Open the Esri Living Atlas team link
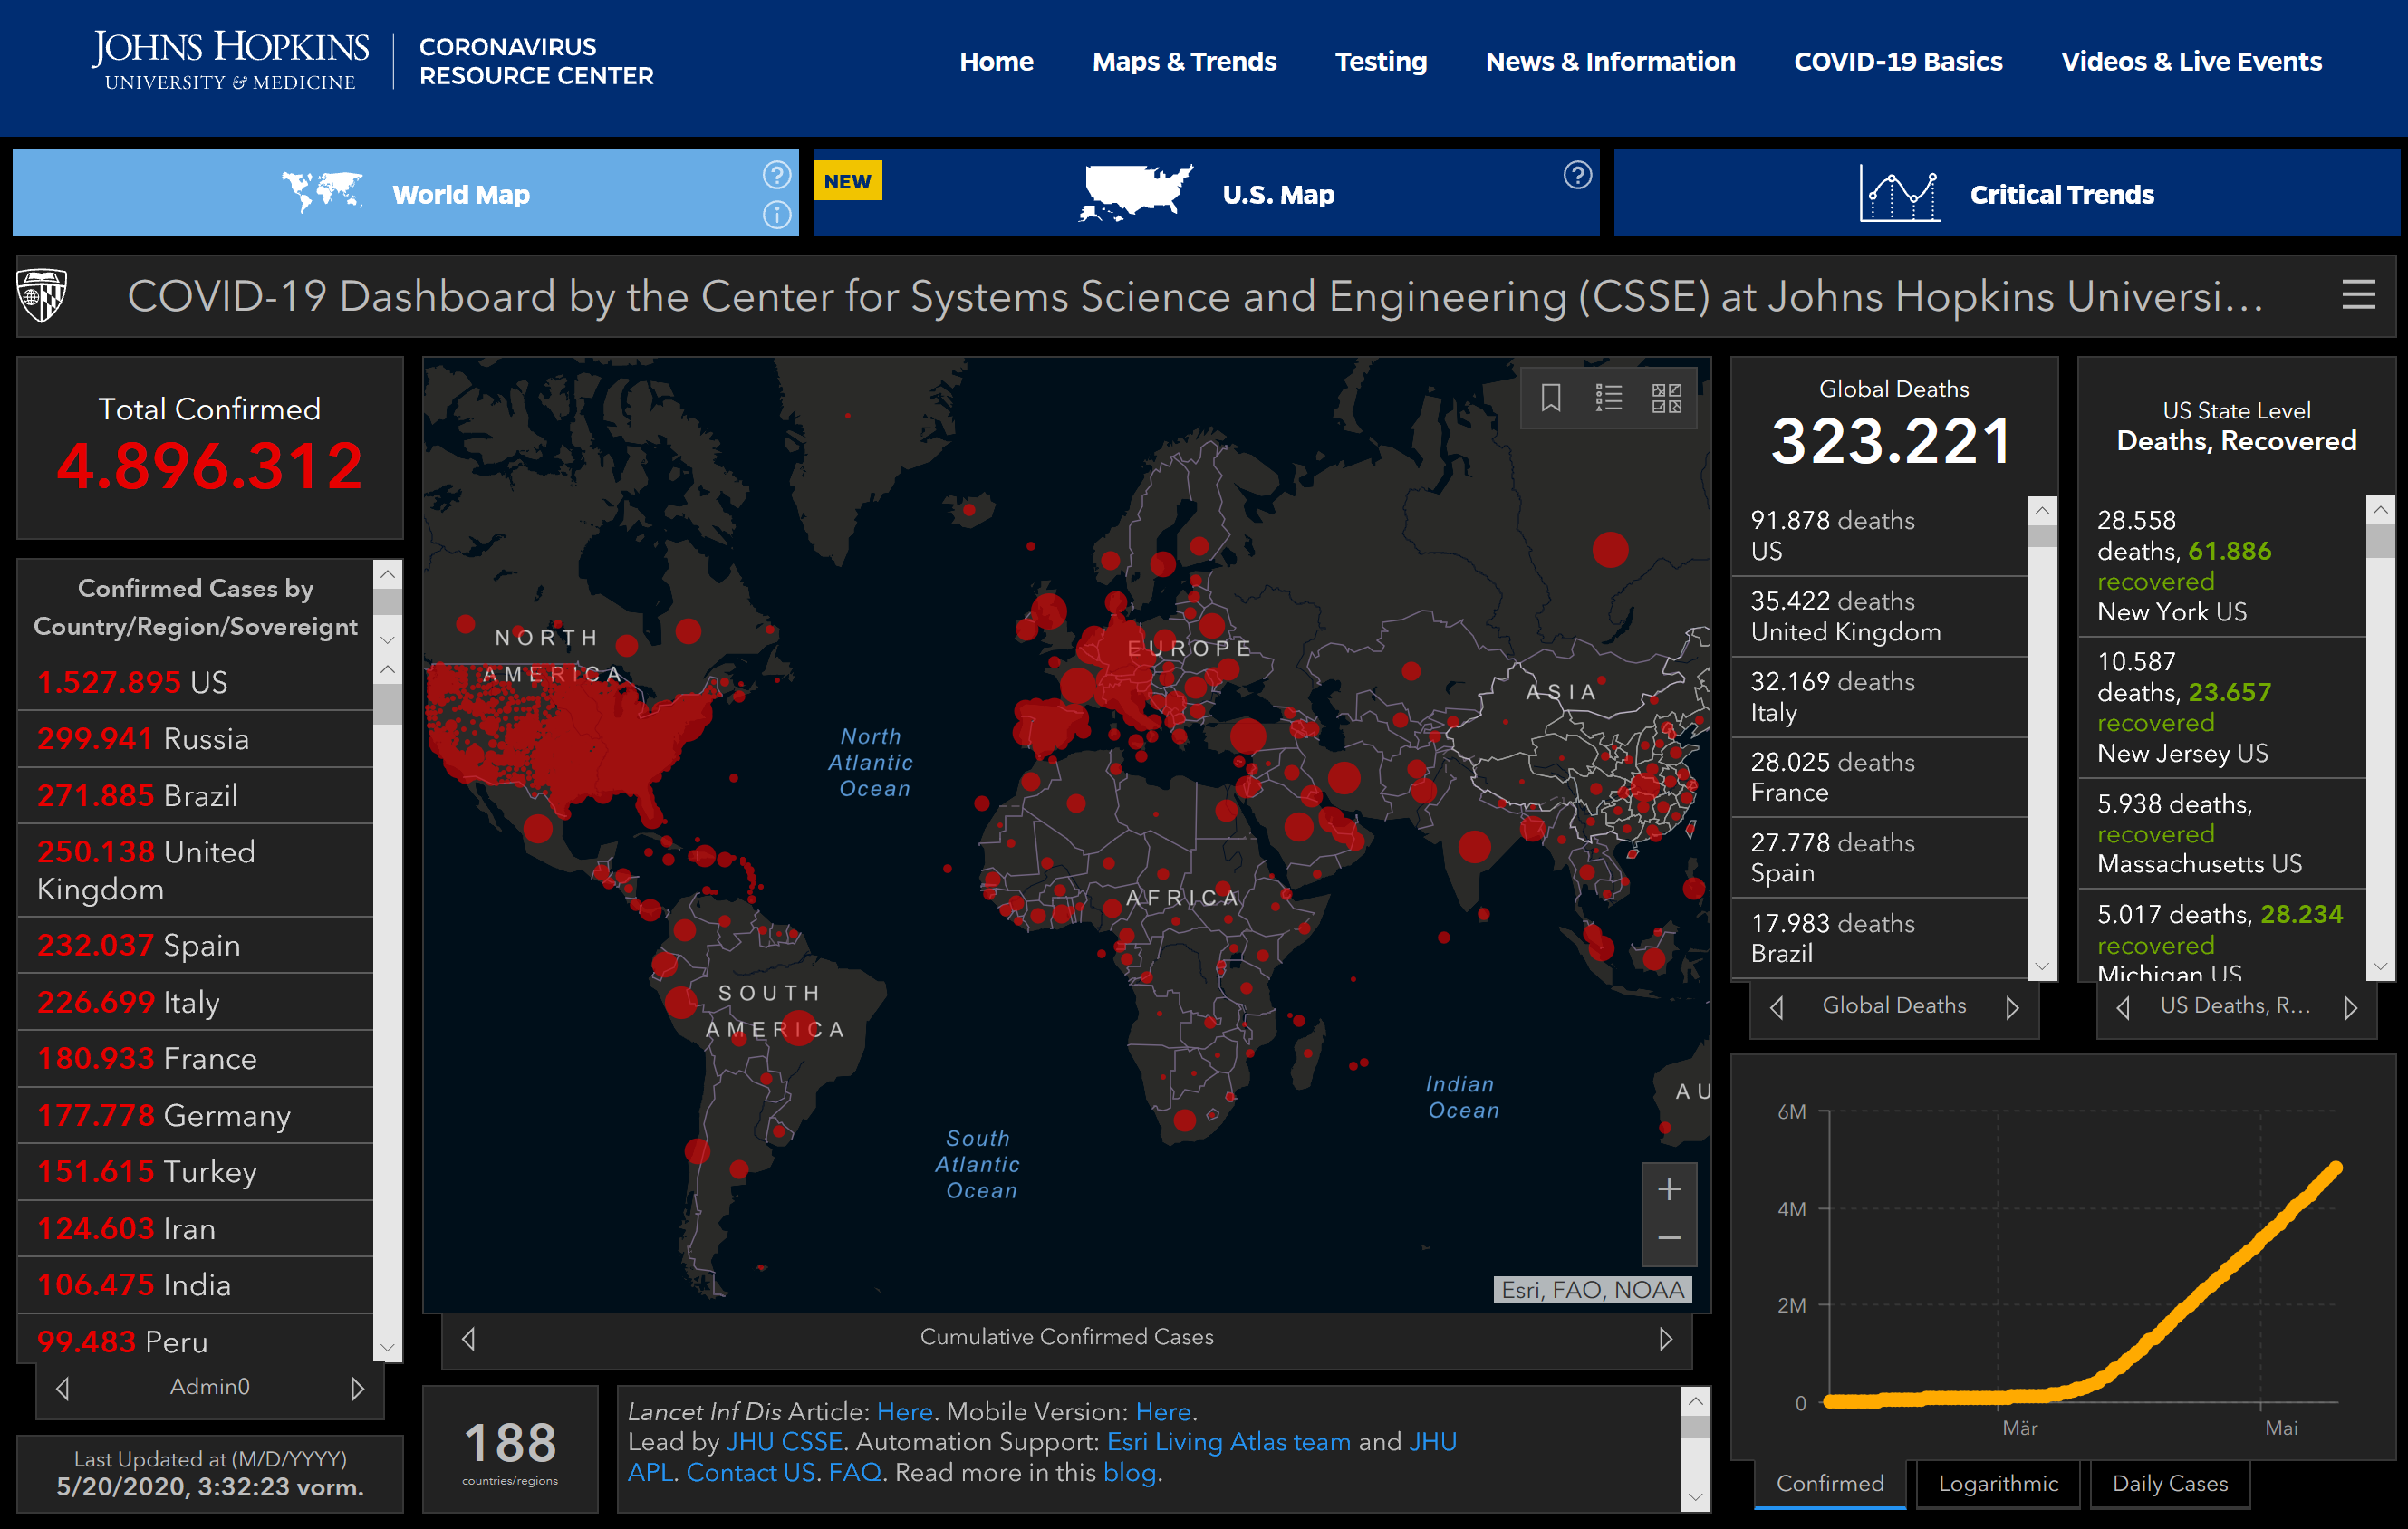 tap(1229, 1442)
